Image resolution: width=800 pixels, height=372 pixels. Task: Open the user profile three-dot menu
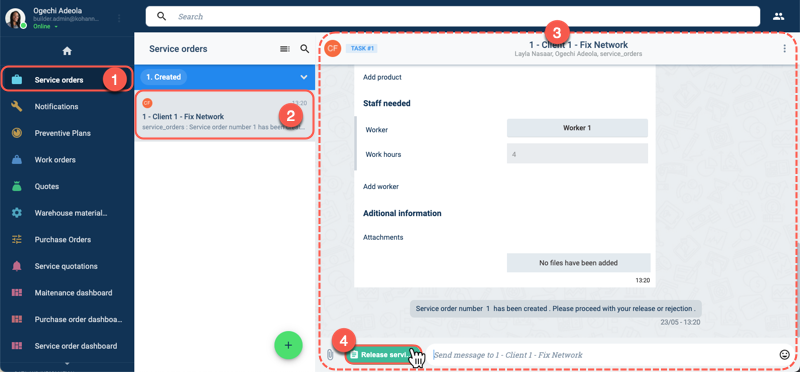119,18
